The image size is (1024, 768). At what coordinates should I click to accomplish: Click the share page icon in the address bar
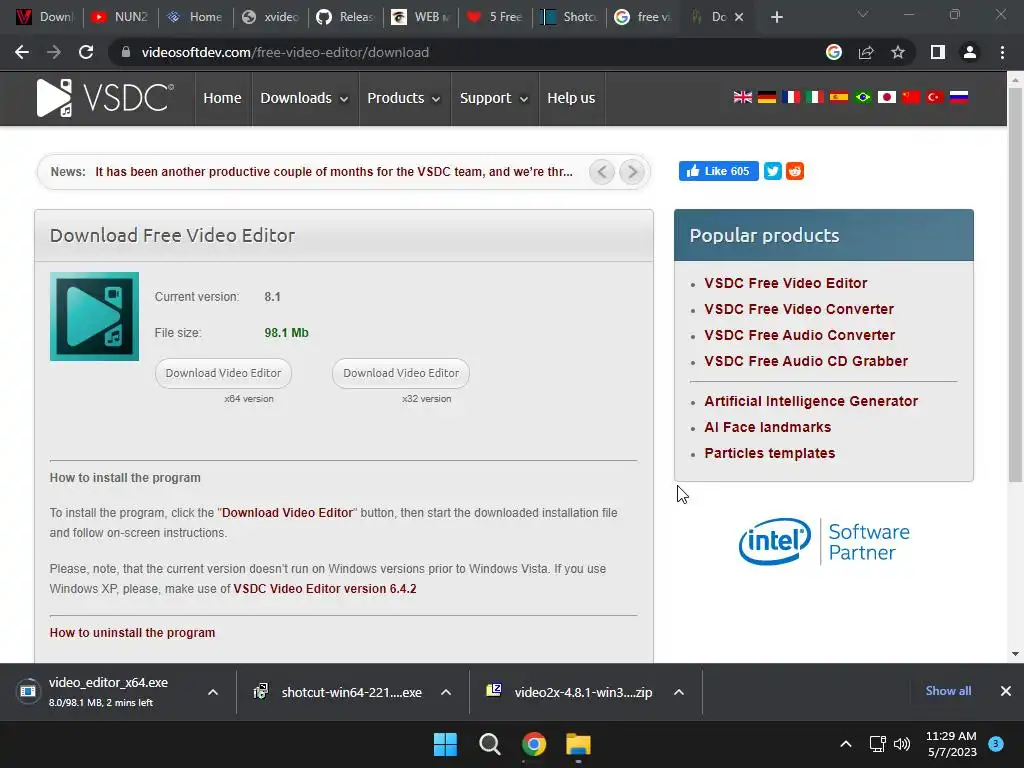(866, 52)
